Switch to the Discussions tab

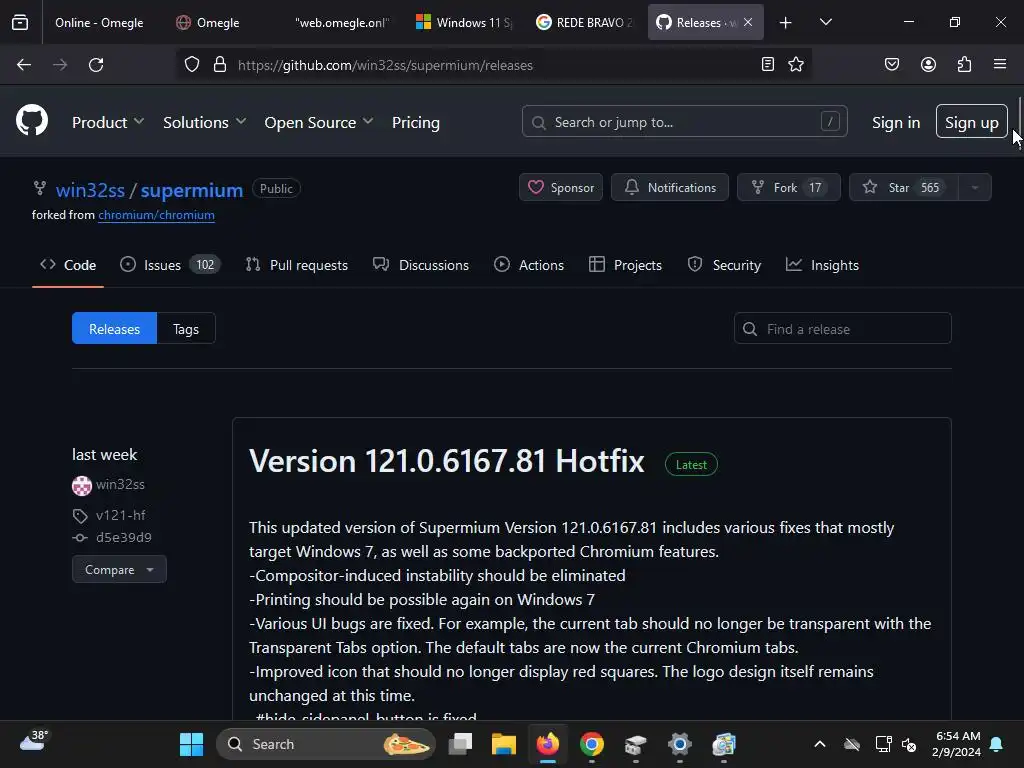point(421,265)
